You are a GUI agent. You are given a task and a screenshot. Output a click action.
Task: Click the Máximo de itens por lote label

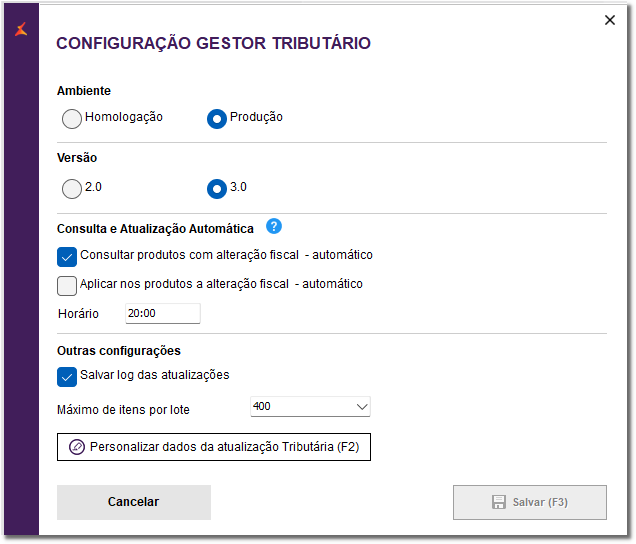pos(123,410)
